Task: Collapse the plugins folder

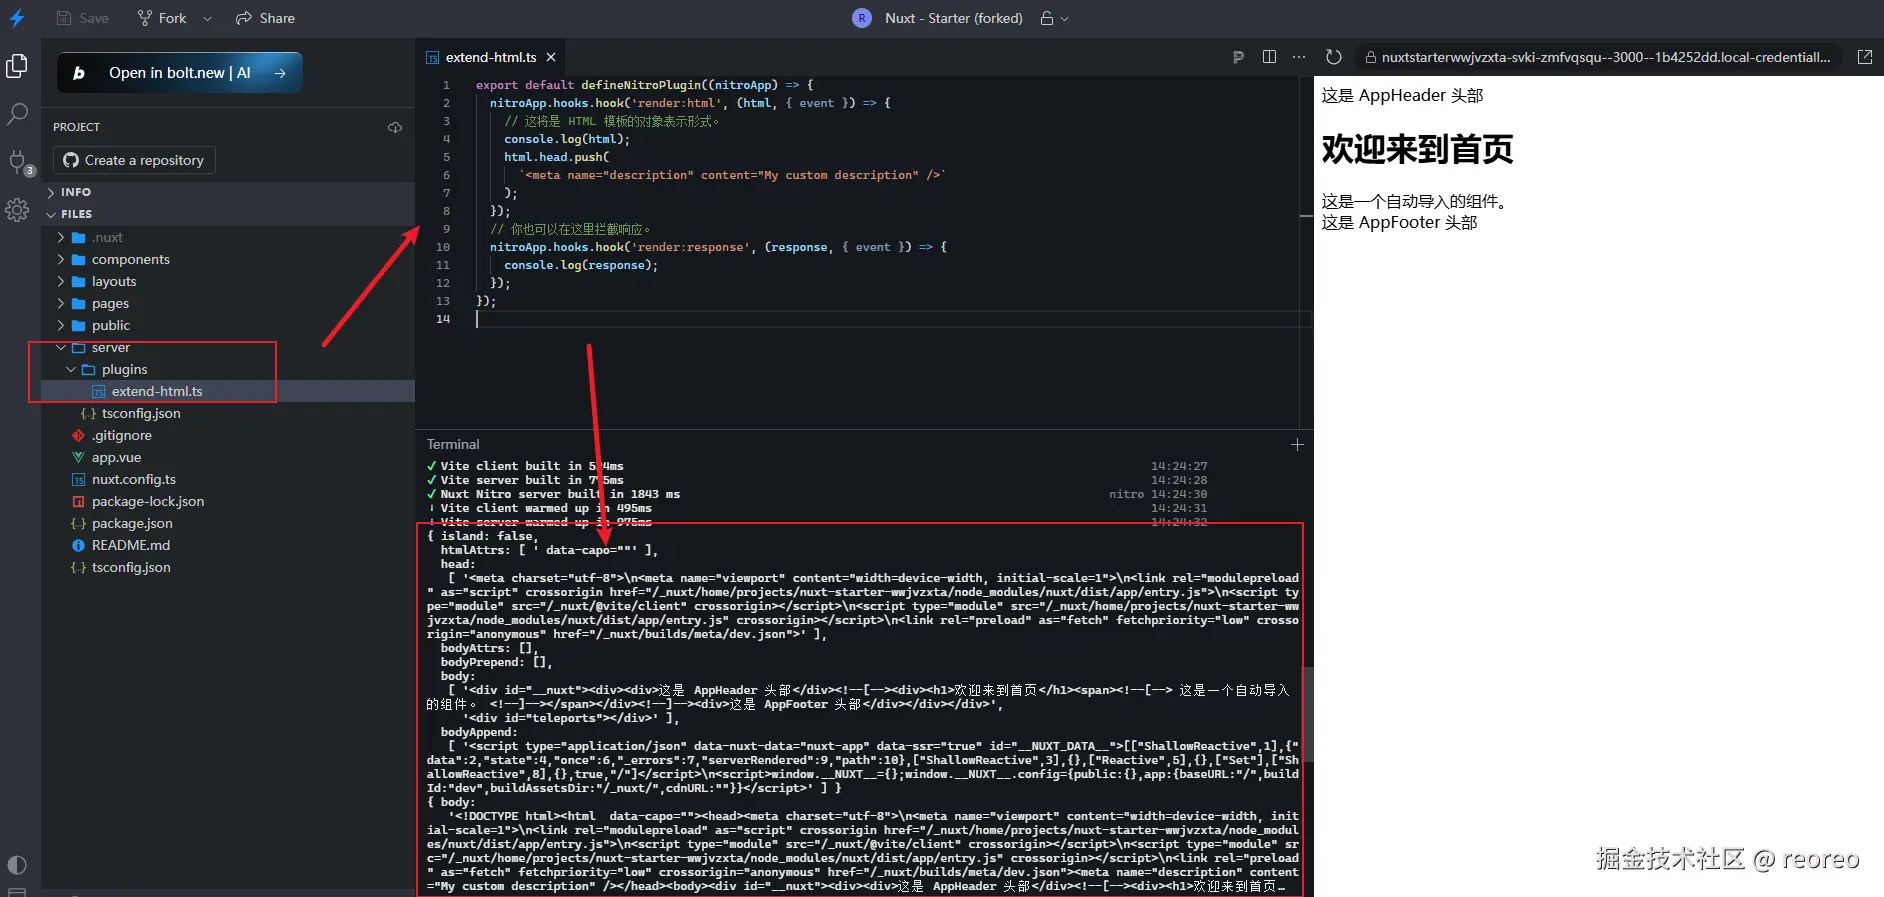Action: click(228, 369)
